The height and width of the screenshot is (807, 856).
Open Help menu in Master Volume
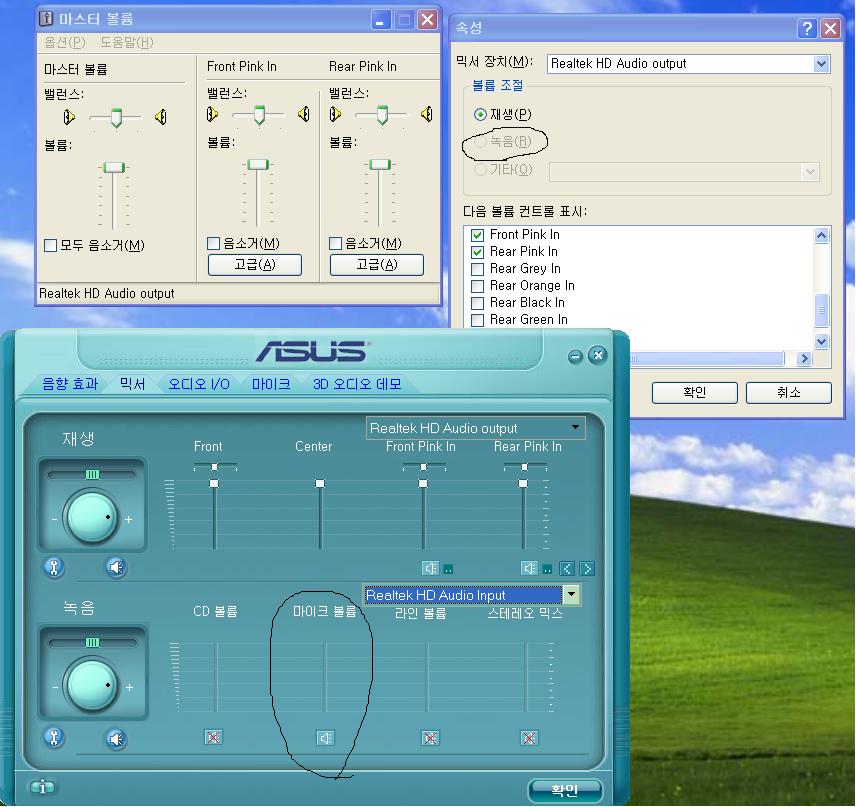click(x=127, y=42)
